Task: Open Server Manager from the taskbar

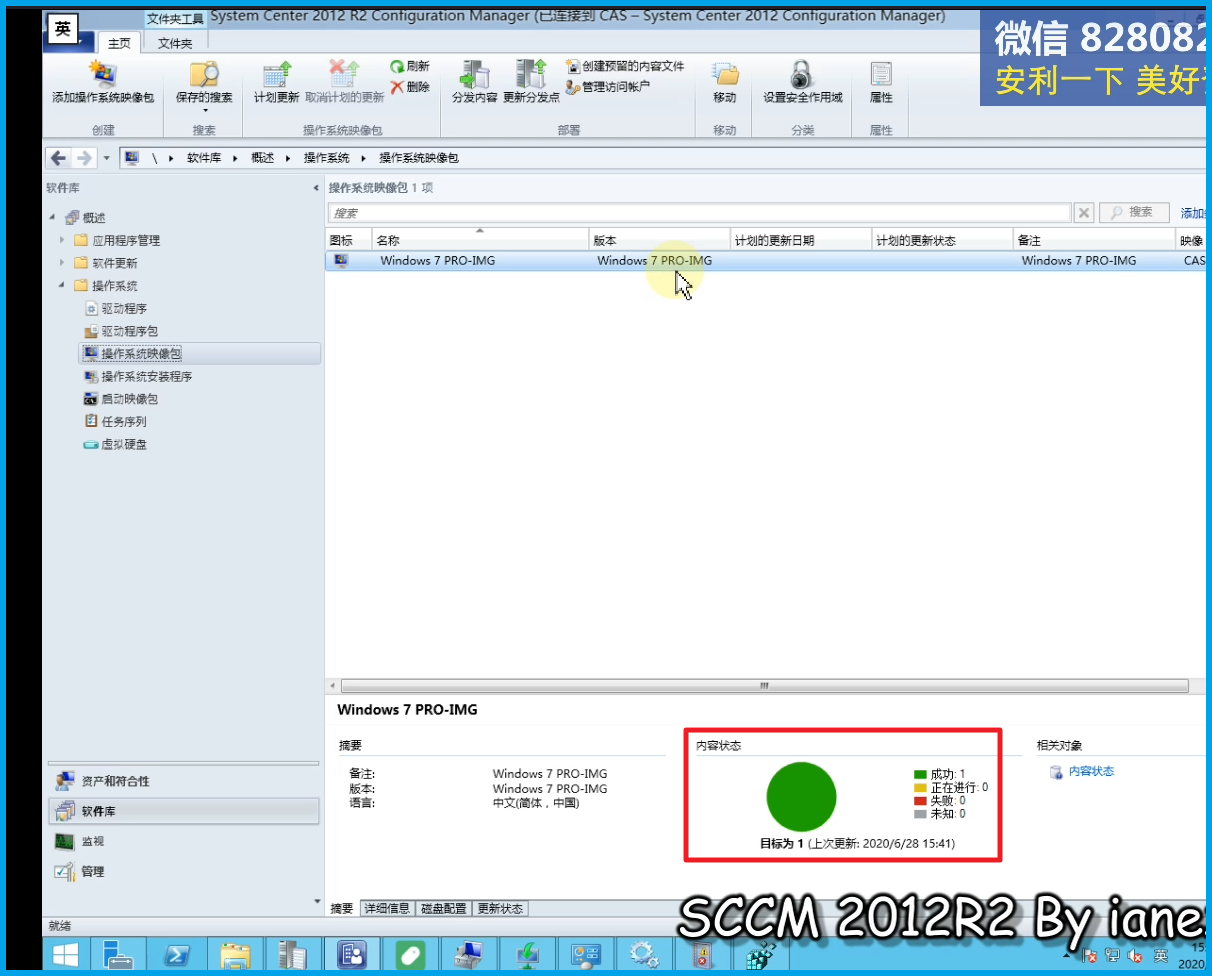Action: pos(118,954)
